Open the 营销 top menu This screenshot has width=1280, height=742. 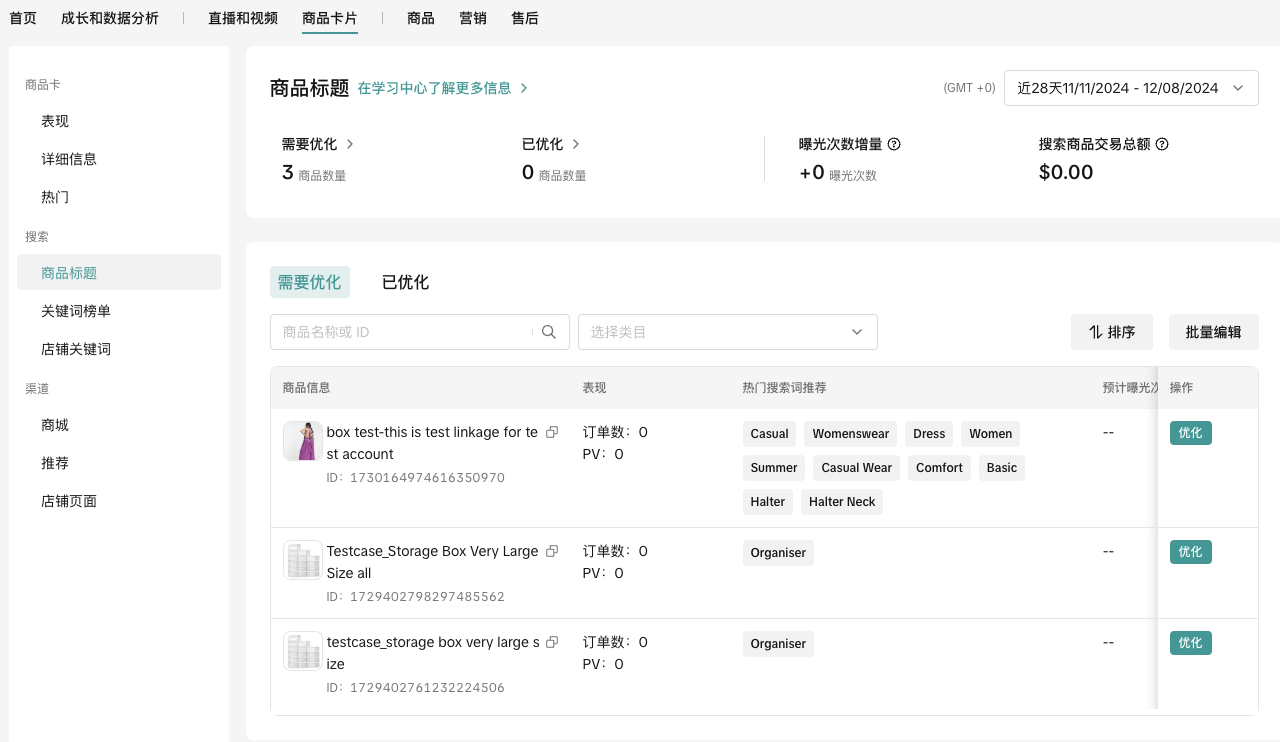tap(473, 18)
